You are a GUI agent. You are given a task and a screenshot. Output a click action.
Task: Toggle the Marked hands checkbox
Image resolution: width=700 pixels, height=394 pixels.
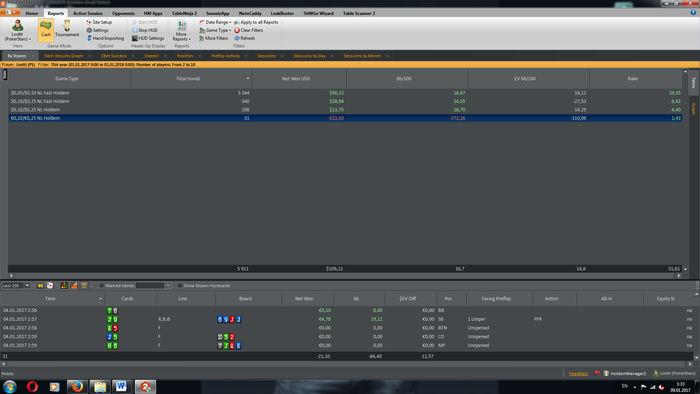click(x=101, y=286)
